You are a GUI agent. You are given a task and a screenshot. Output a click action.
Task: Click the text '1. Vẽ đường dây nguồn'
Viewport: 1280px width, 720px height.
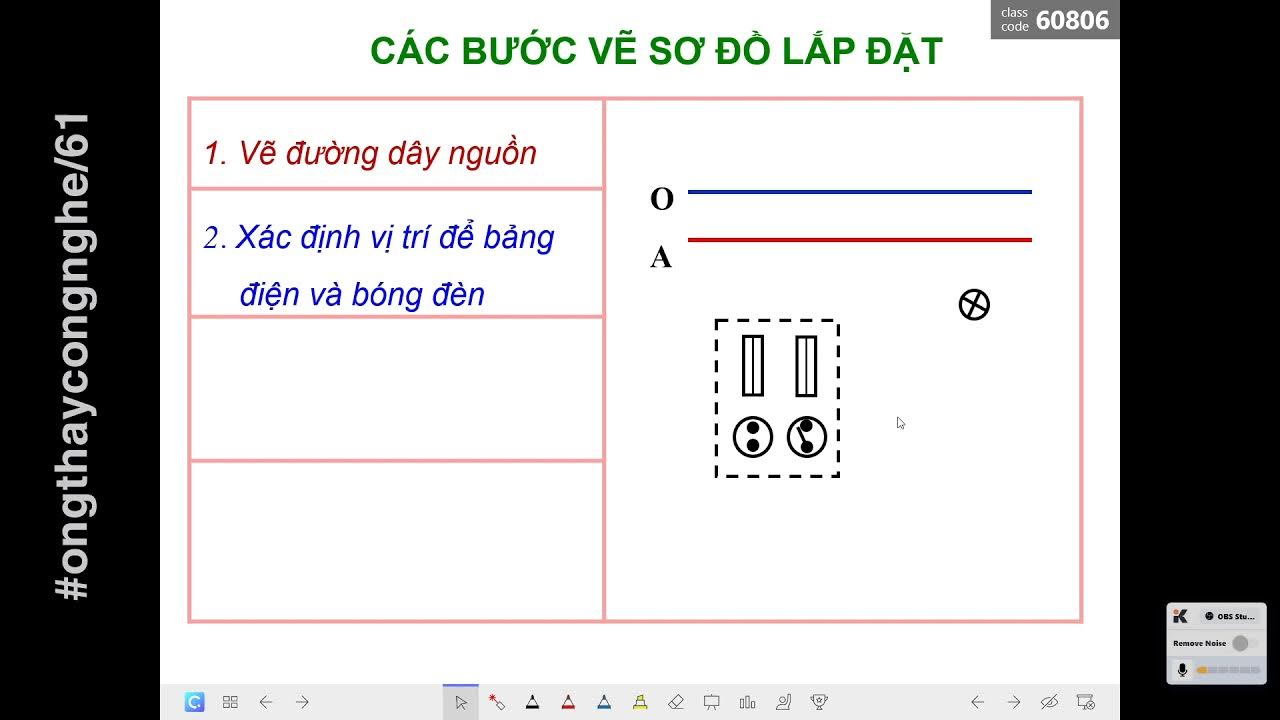370,153
